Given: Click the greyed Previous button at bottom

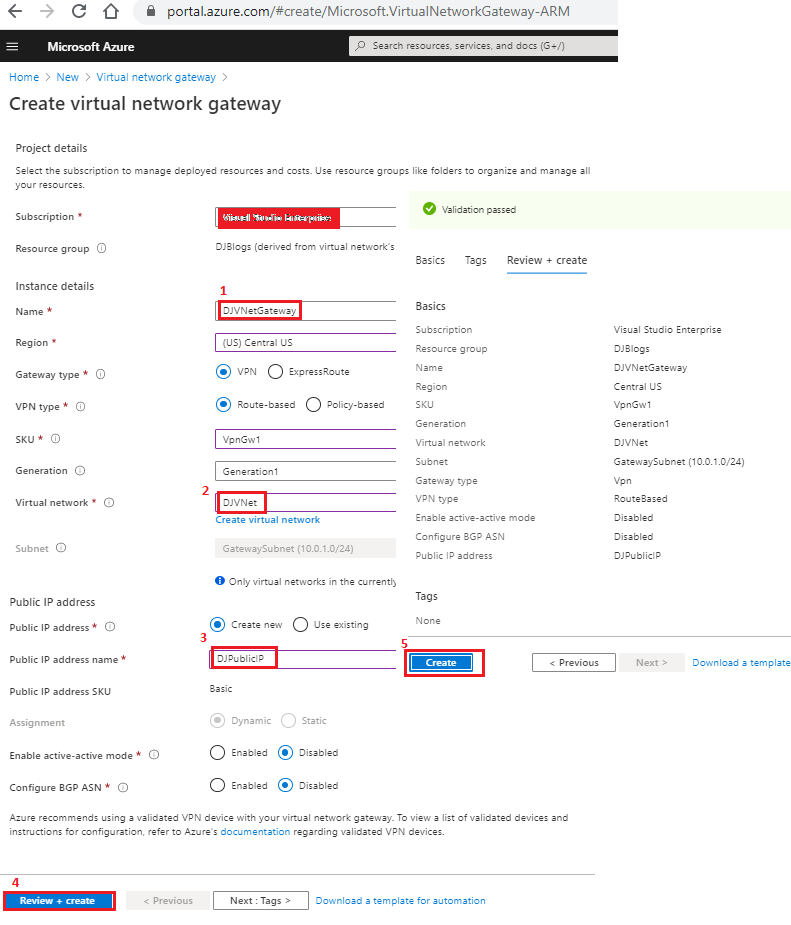Looking at the screenshot, I should pyautogui.click(x=168, y=900).
